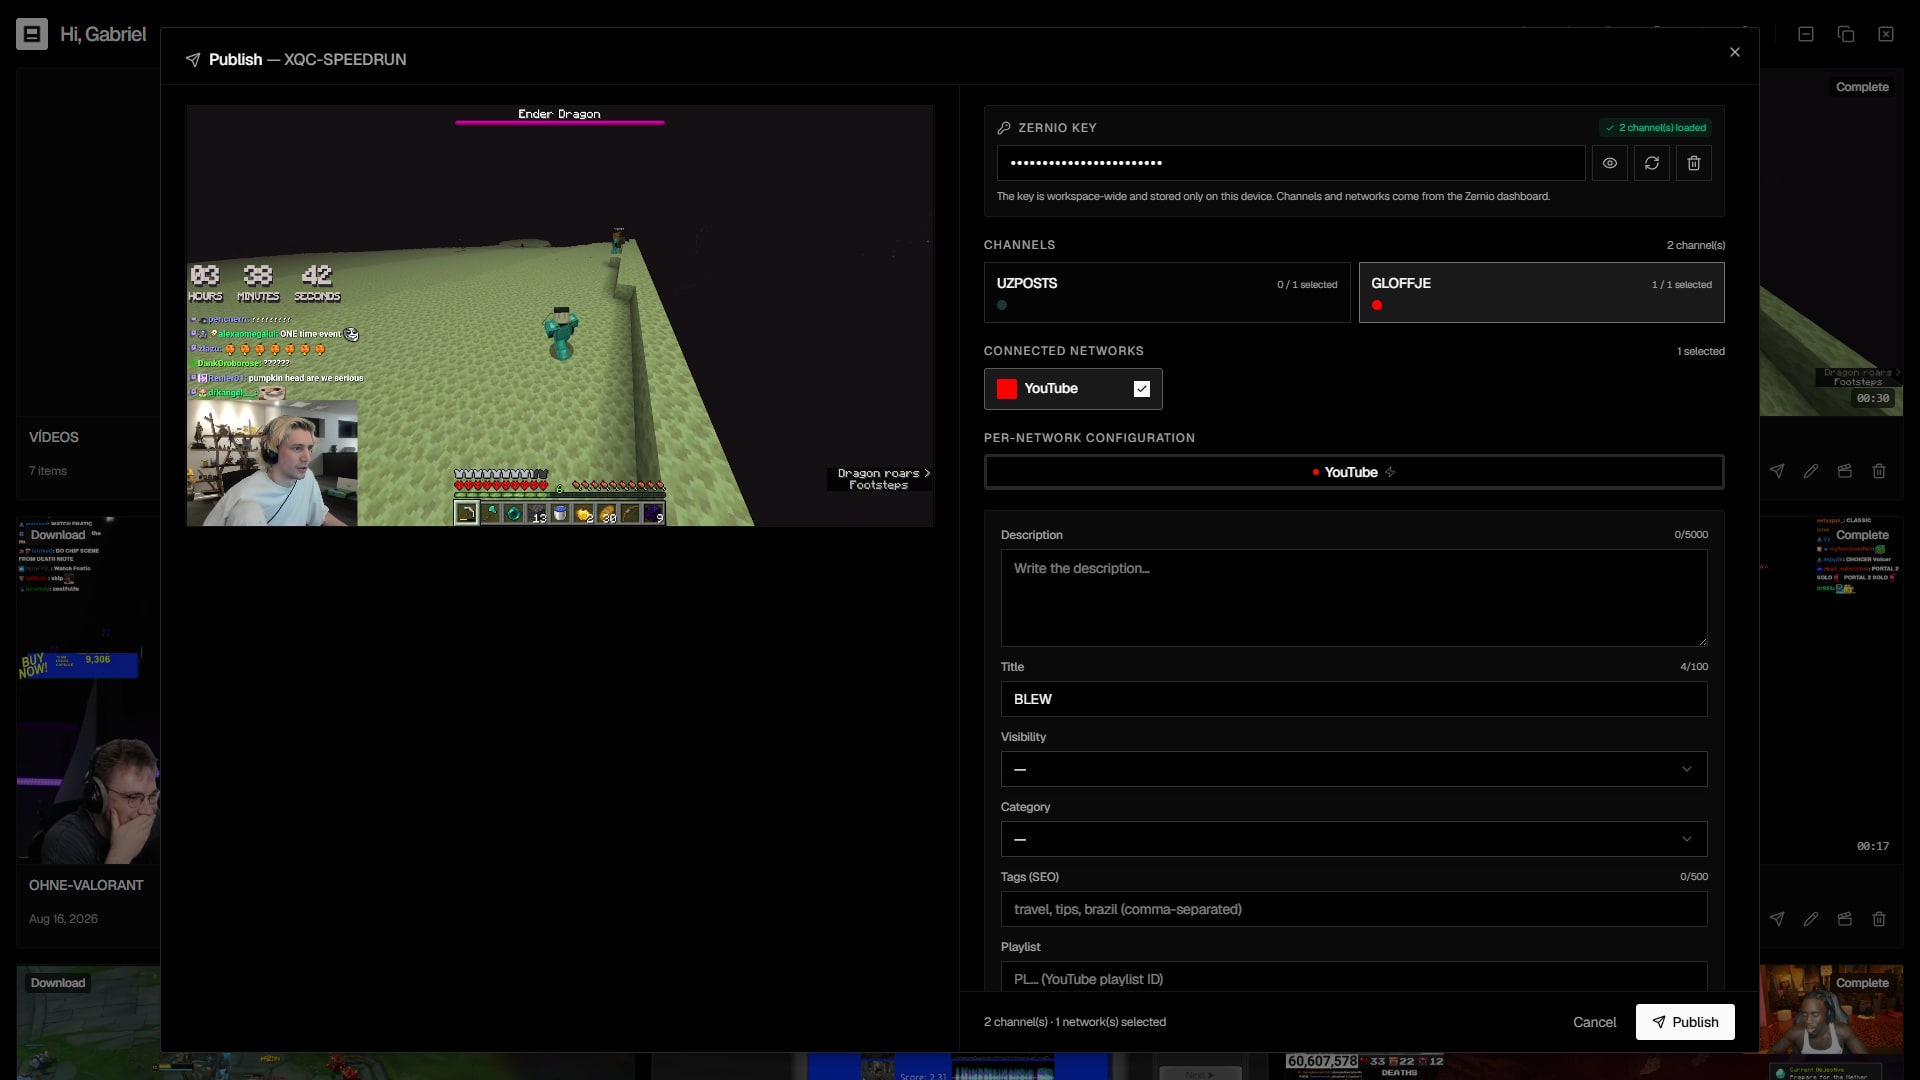The width and height of the screenshot is (1920, 1080).
Task: Download badge on bottom-left game thumbnail
Action: click(58, 983)
